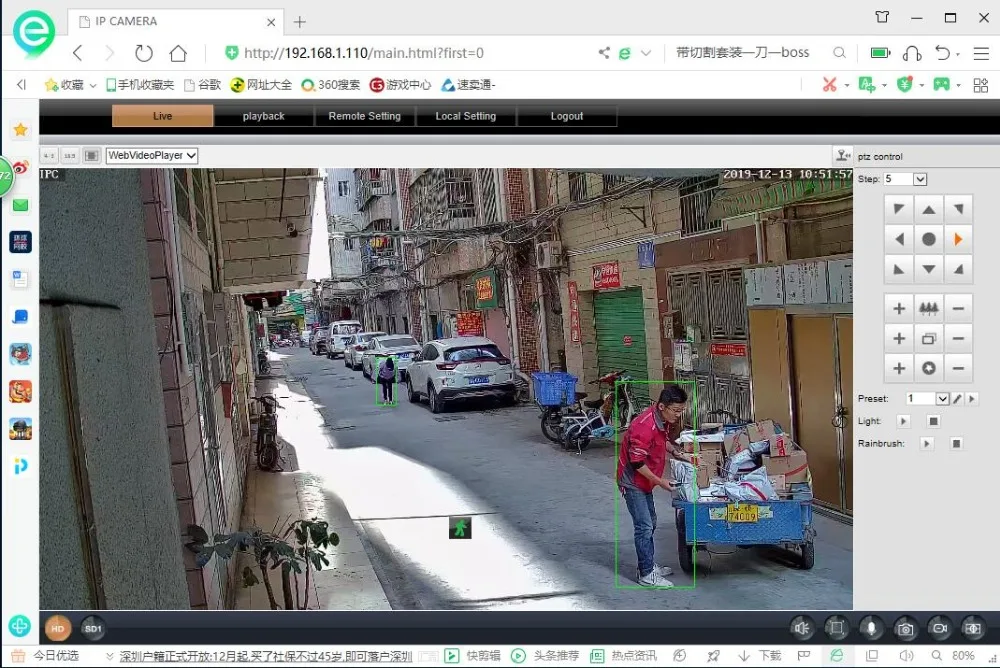Click plus beside the trees zoom icon
Image resolution: width=1000 pixels, height=668 pixels.
pos(899,309)
